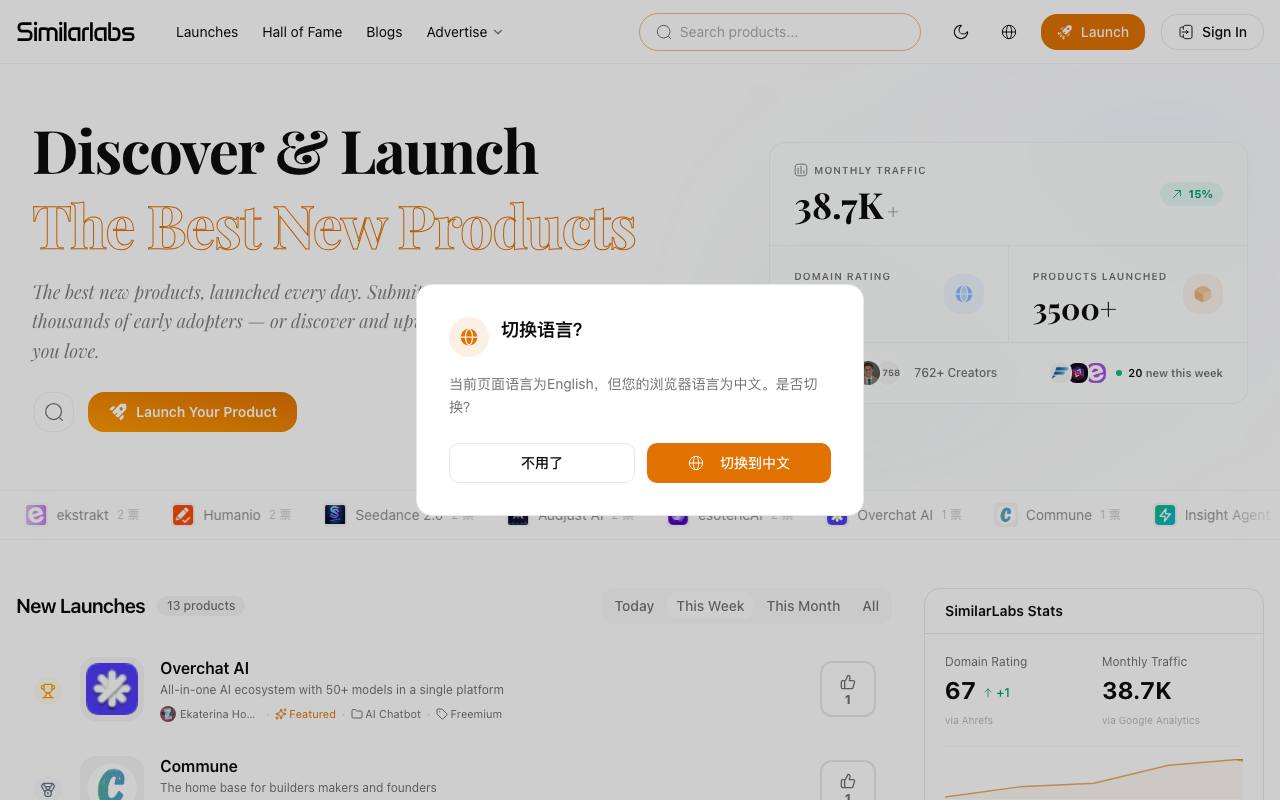Click the Monthly Traffic chart icon
This screenshot has width=1280, height=800.
[801, 170]
